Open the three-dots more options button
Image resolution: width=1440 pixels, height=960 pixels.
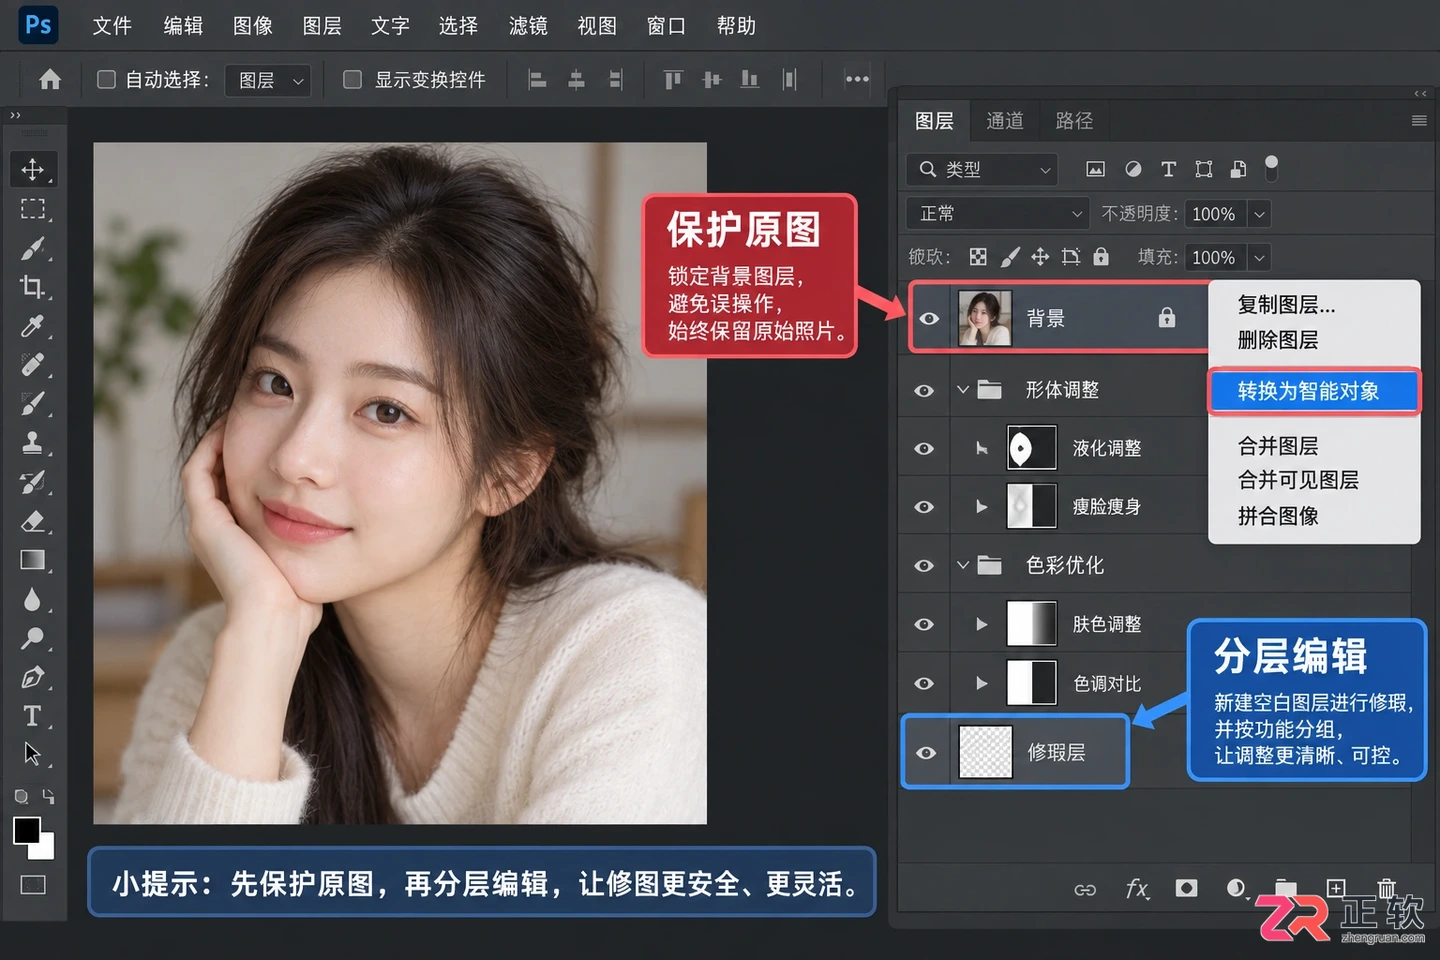click(x=857, y=79)
